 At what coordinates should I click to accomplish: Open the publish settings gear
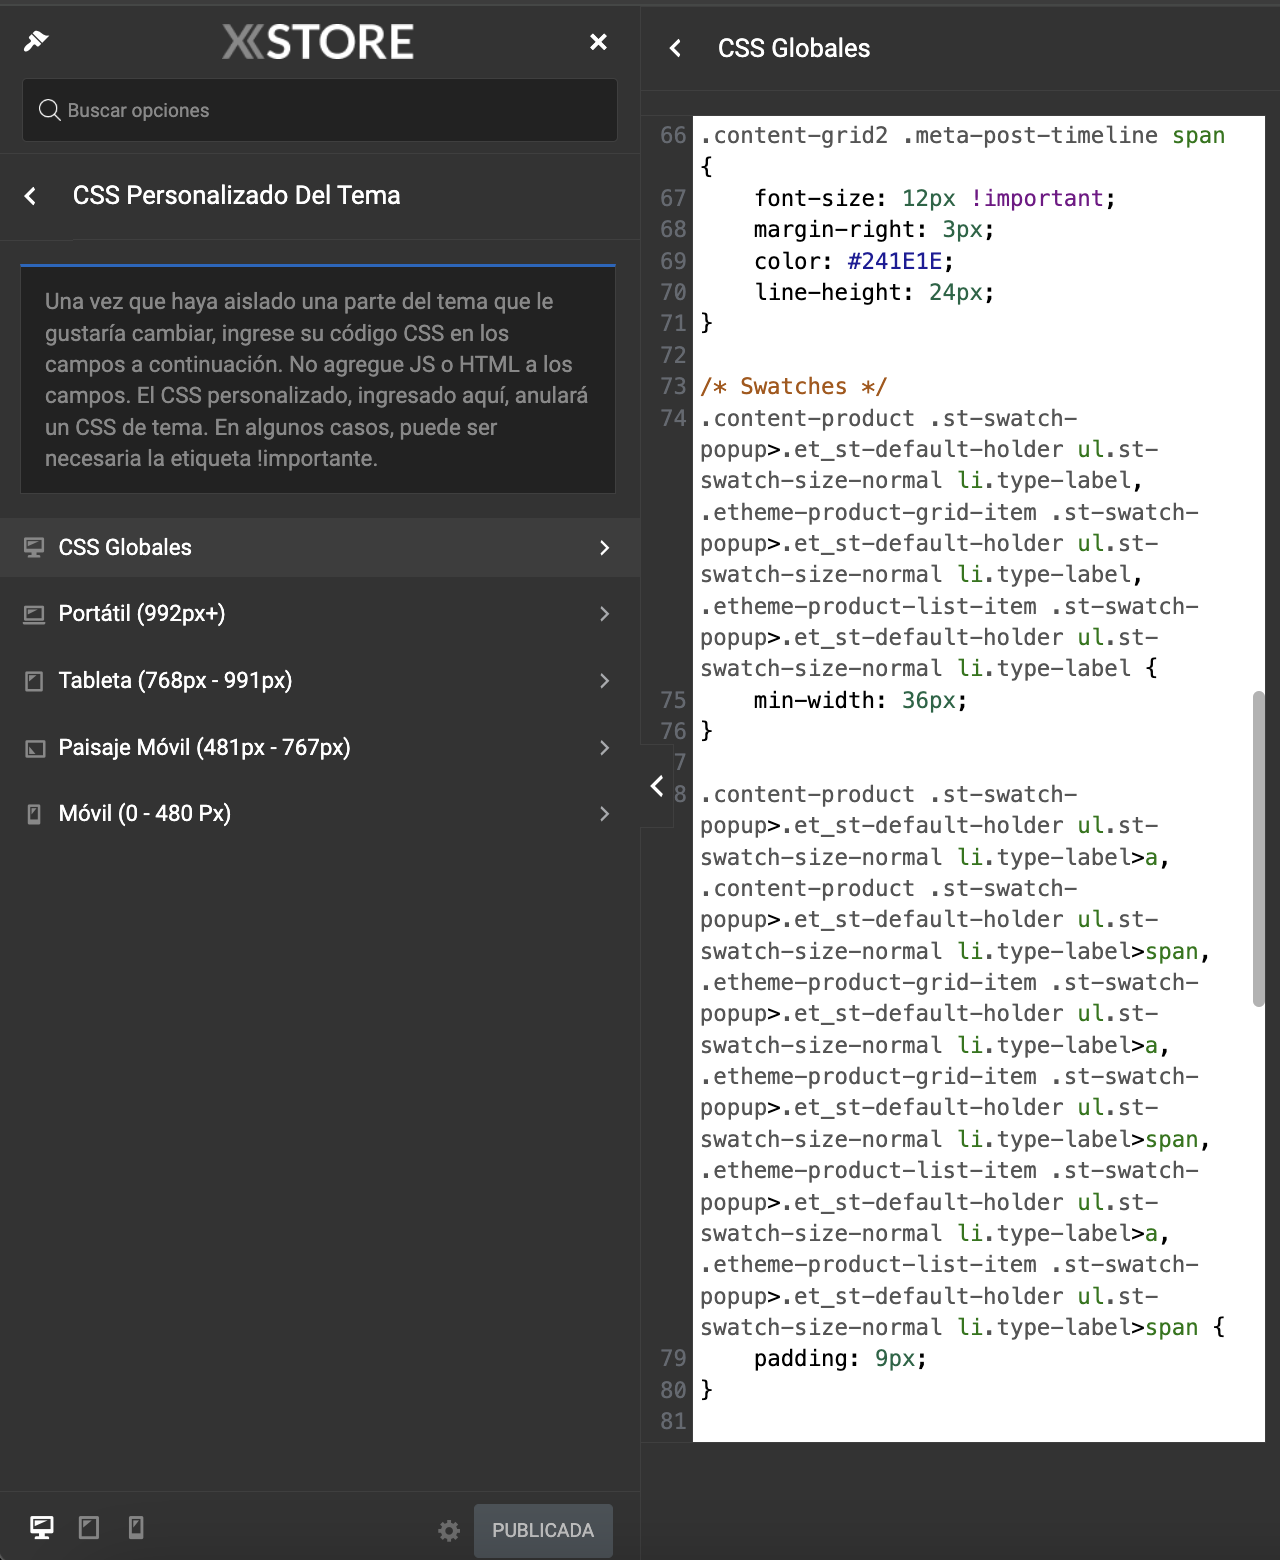coord(449,1531)
